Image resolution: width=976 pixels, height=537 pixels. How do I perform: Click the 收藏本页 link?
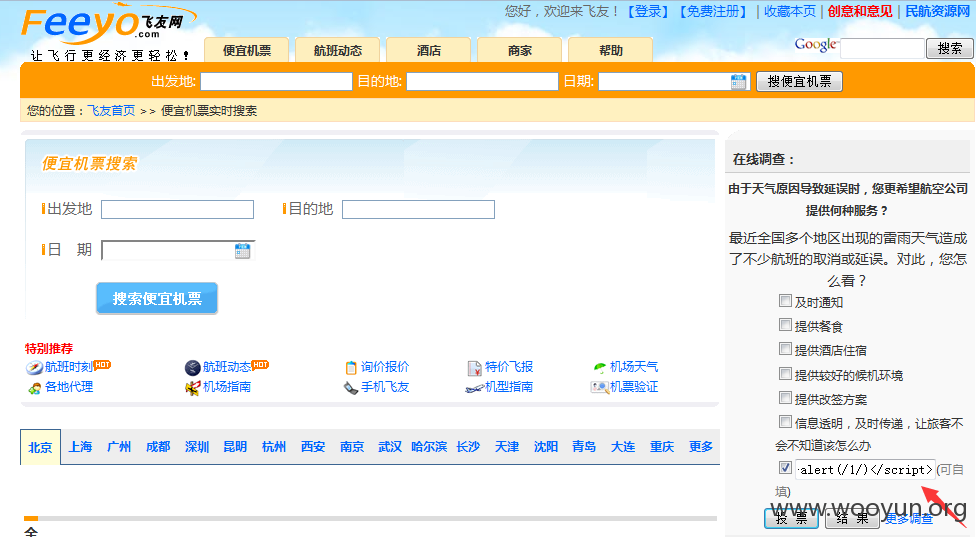[789, 11]
